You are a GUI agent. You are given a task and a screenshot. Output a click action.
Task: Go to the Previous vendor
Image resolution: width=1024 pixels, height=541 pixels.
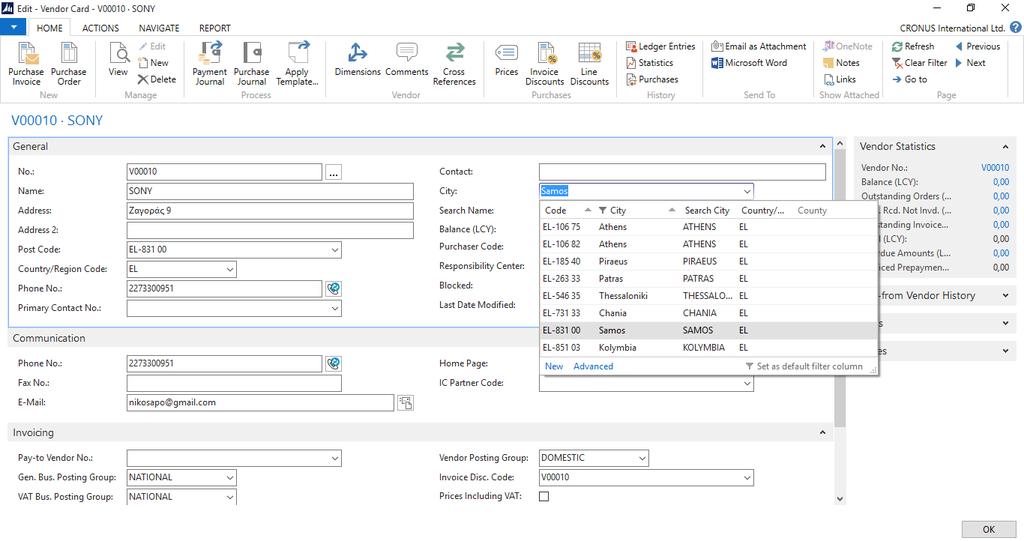pos(978,46)
